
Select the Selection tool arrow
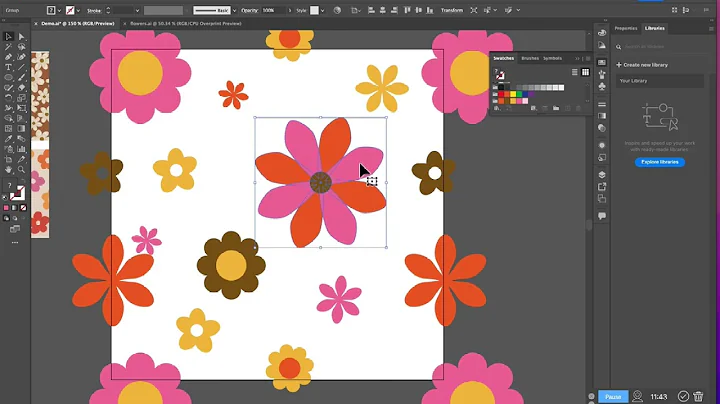pos(8,36)
